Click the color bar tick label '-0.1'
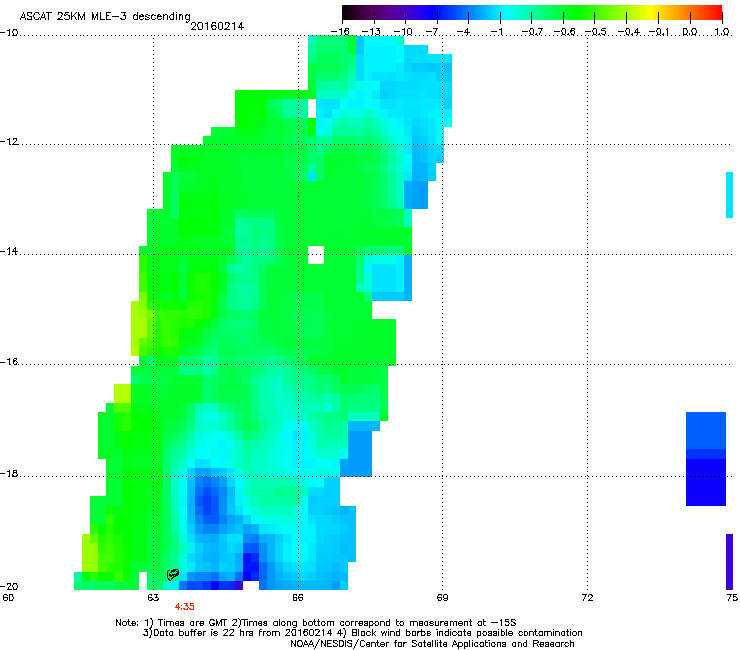The image size is (740, 650). 659,32
